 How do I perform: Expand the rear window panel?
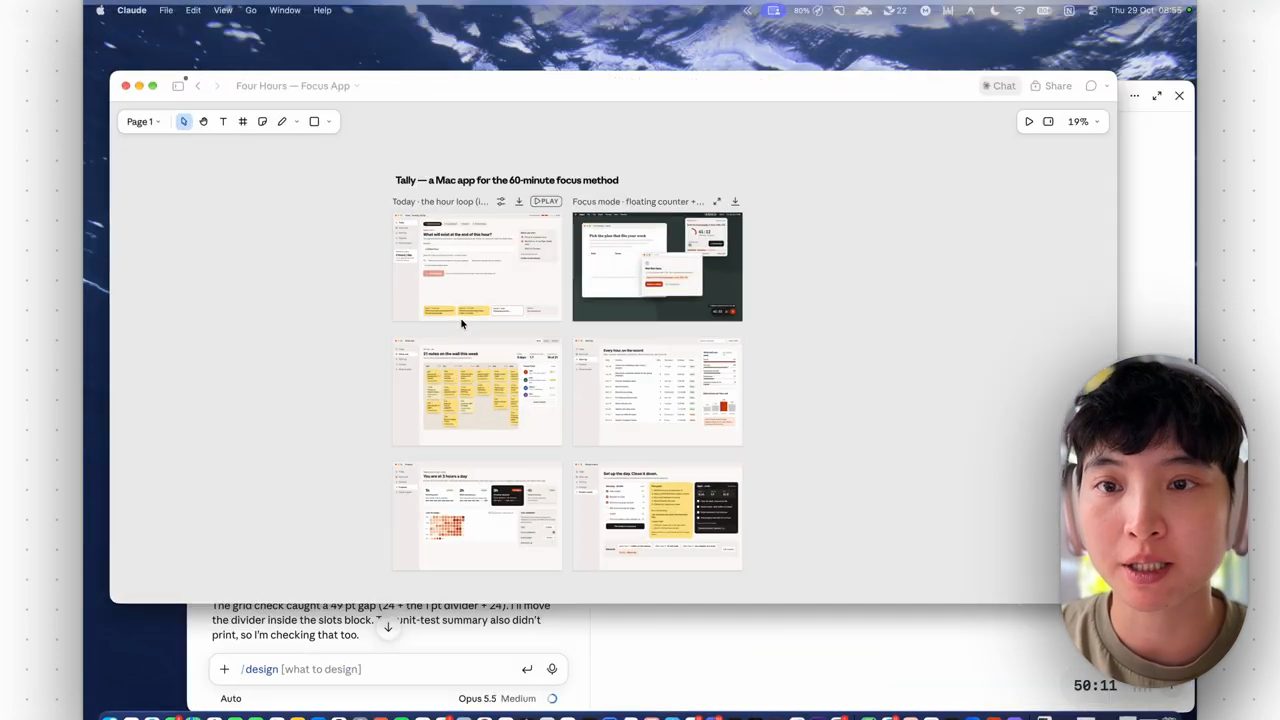point(1157,96)
